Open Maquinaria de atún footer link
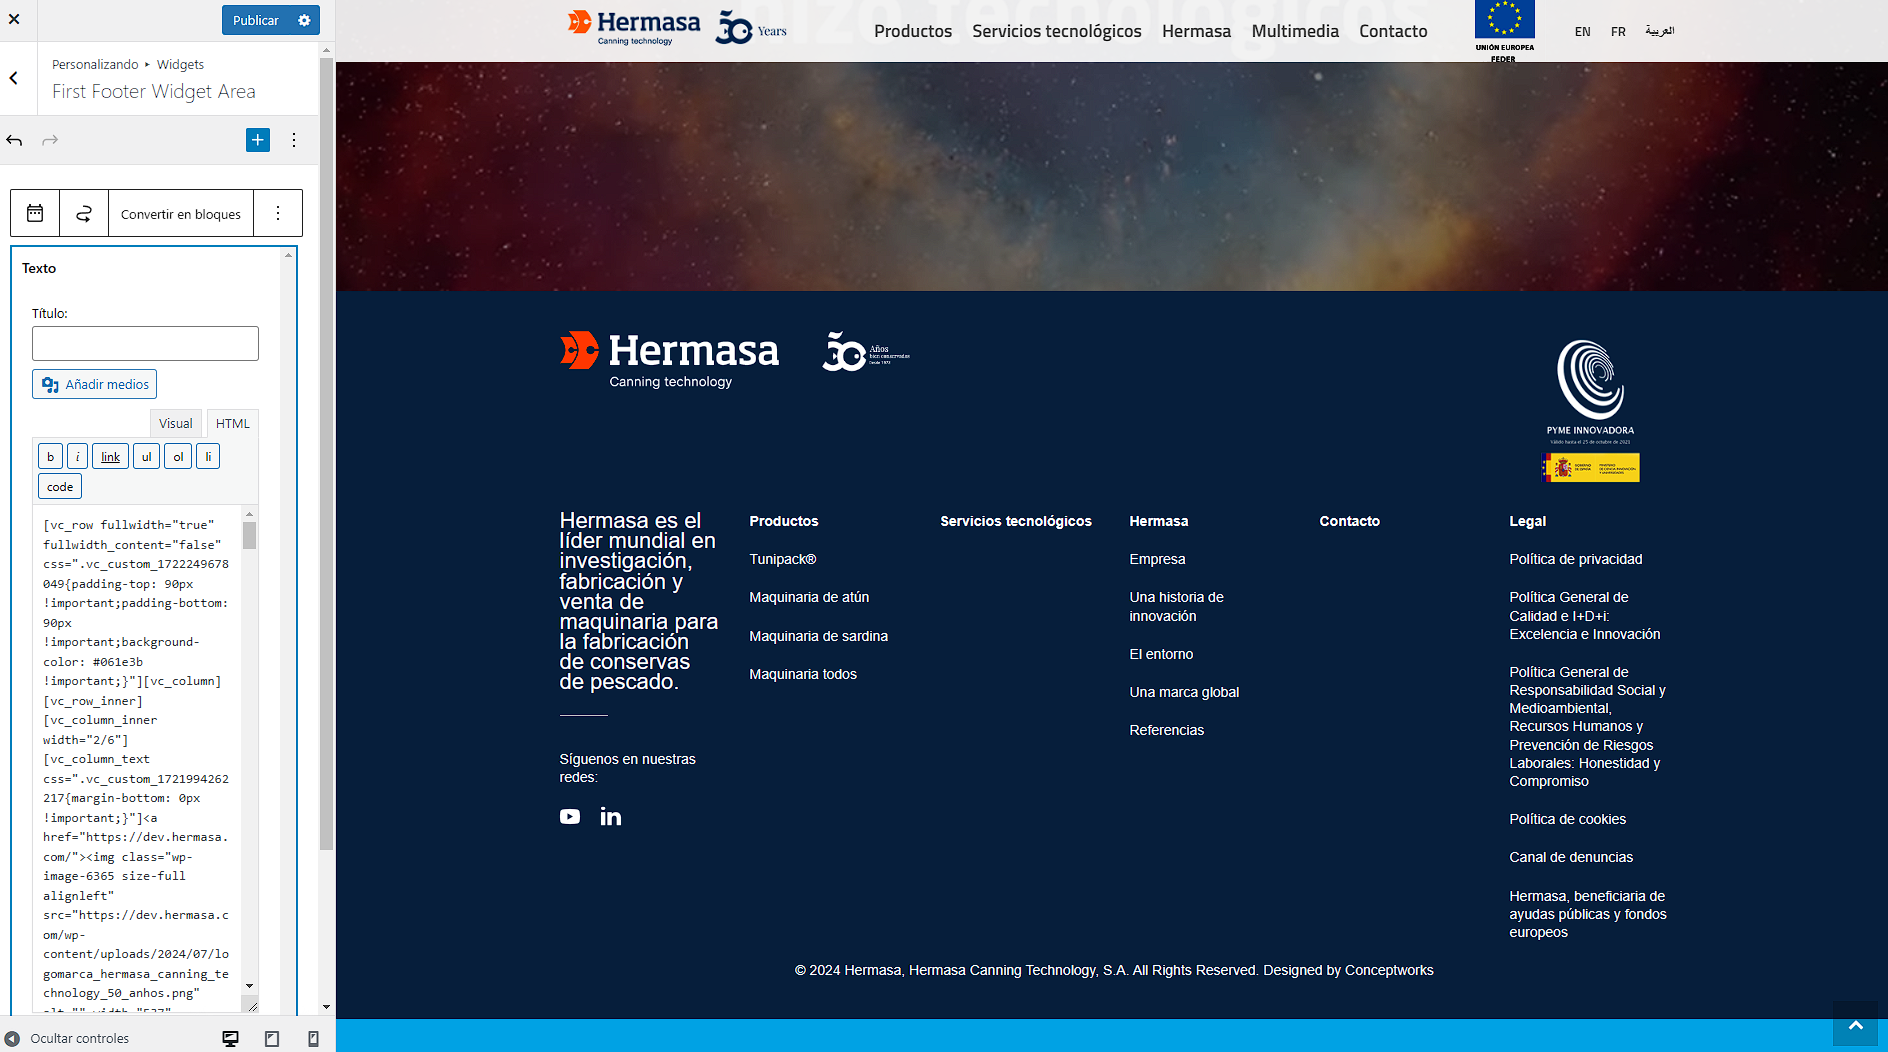Image resolution: width=1888 pixels, height=1052 pixels. [809, 597]
